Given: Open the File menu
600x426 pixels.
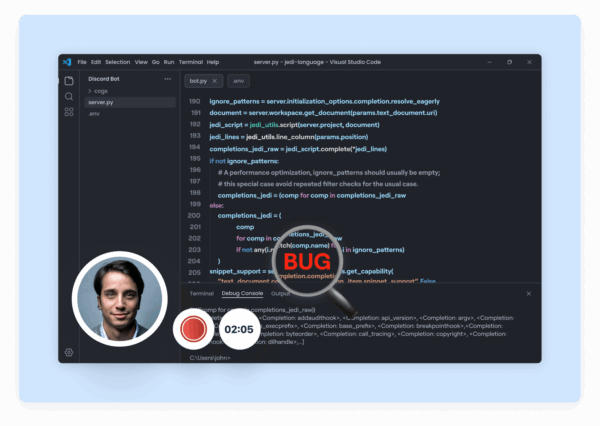Looking at the screenshot, I should click(82, 62).
